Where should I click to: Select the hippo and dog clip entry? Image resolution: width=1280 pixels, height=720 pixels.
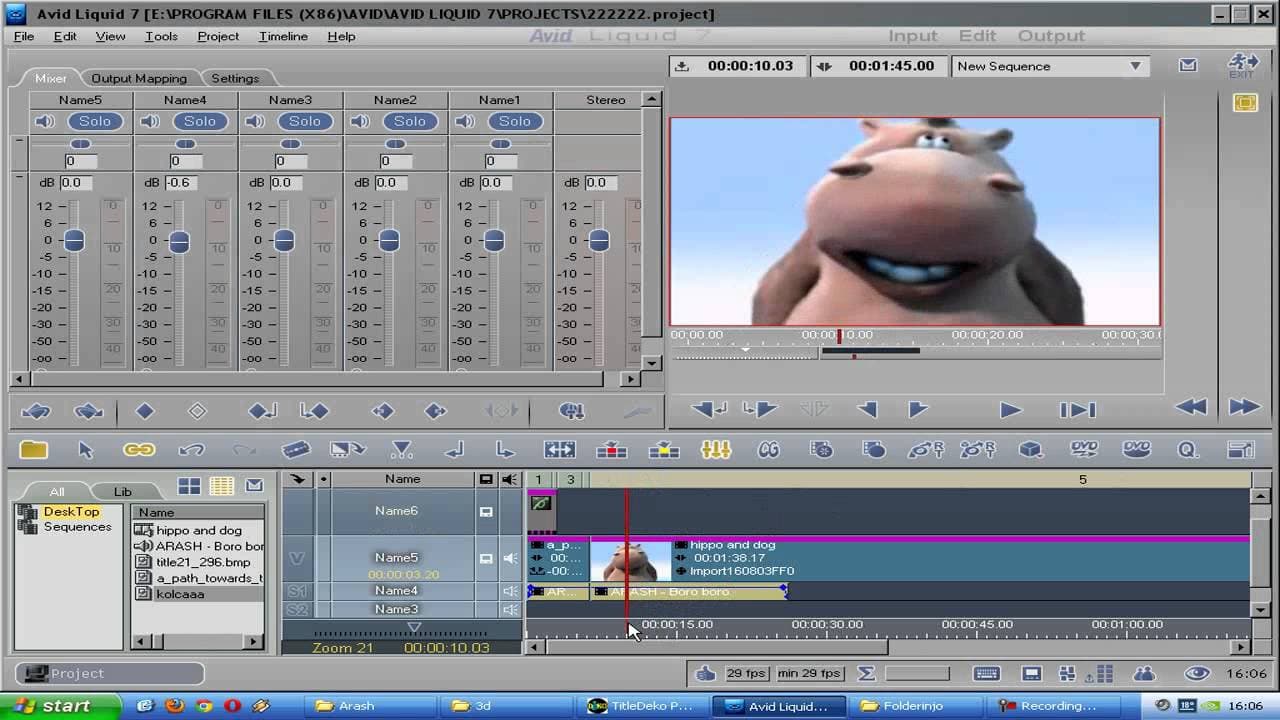199,530
